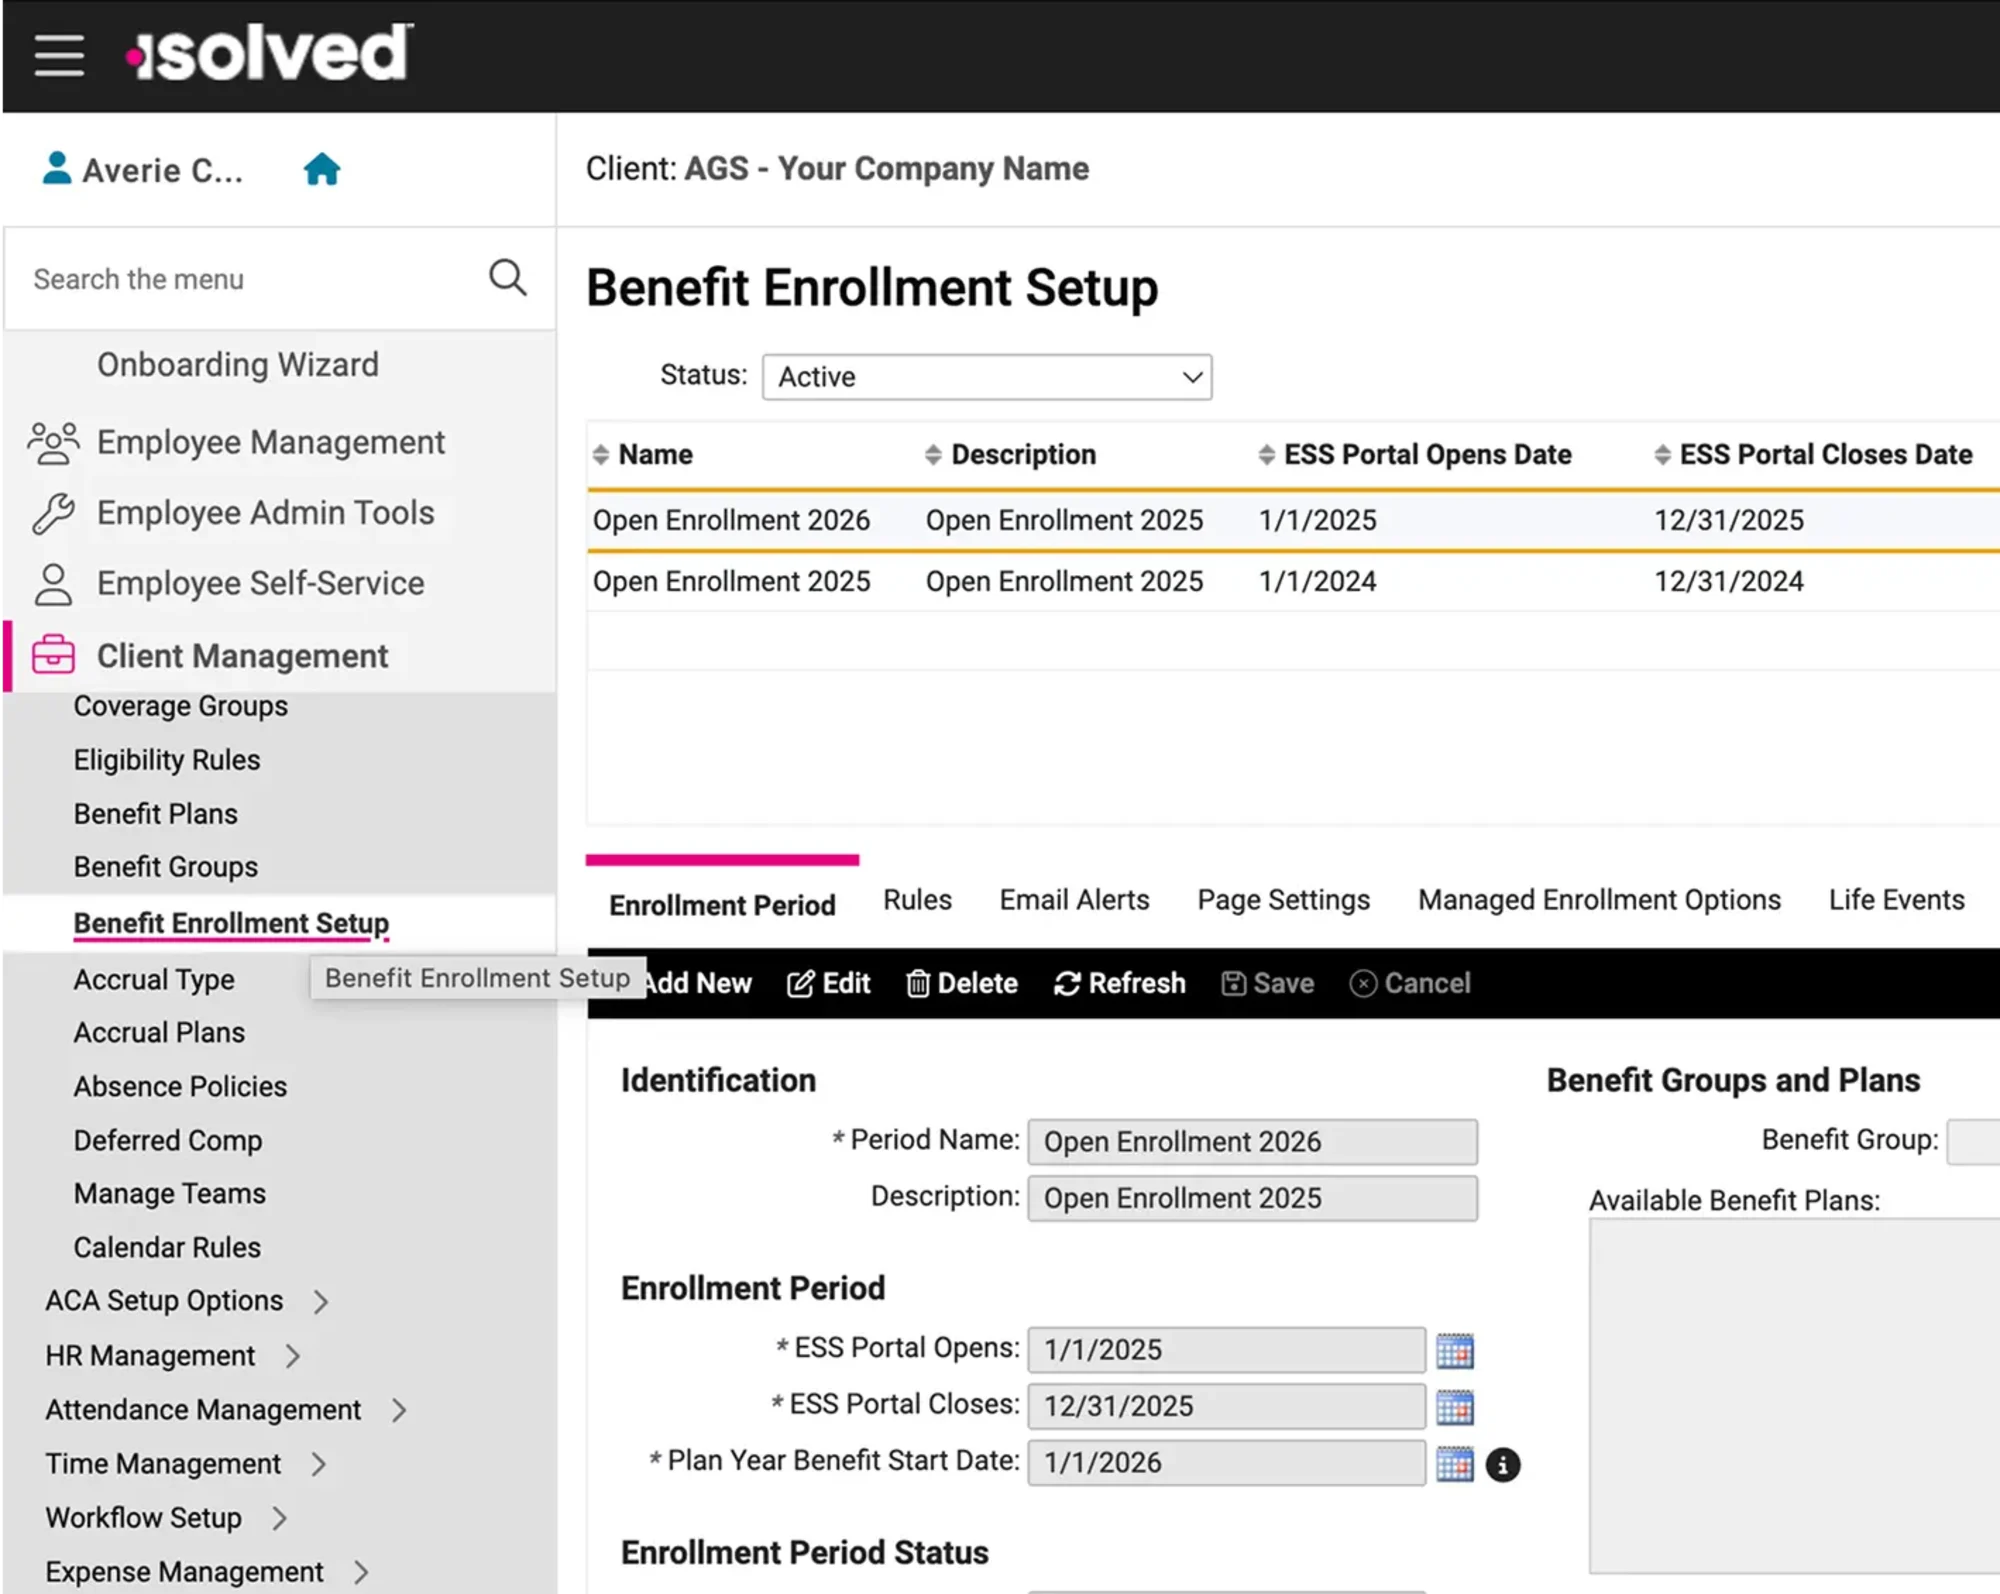Click the home icon next to Averie

tap(321, 168)
